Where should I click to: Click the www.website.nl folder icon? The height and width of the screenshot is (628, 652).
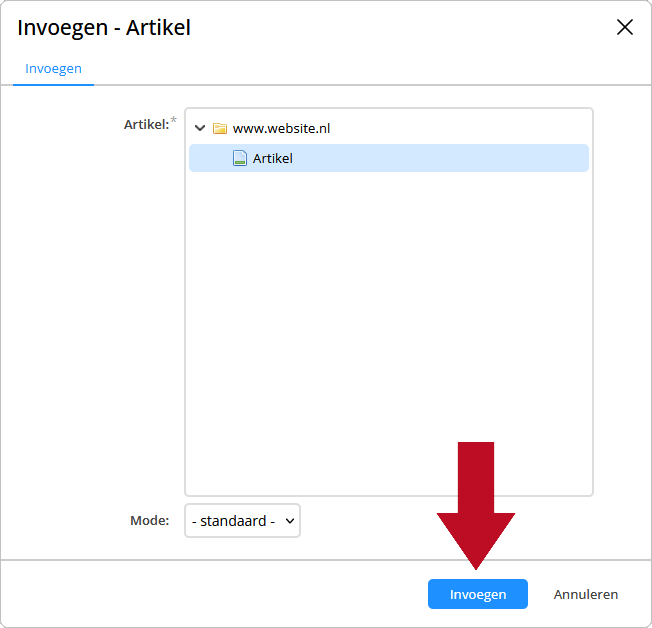(220, 128)
